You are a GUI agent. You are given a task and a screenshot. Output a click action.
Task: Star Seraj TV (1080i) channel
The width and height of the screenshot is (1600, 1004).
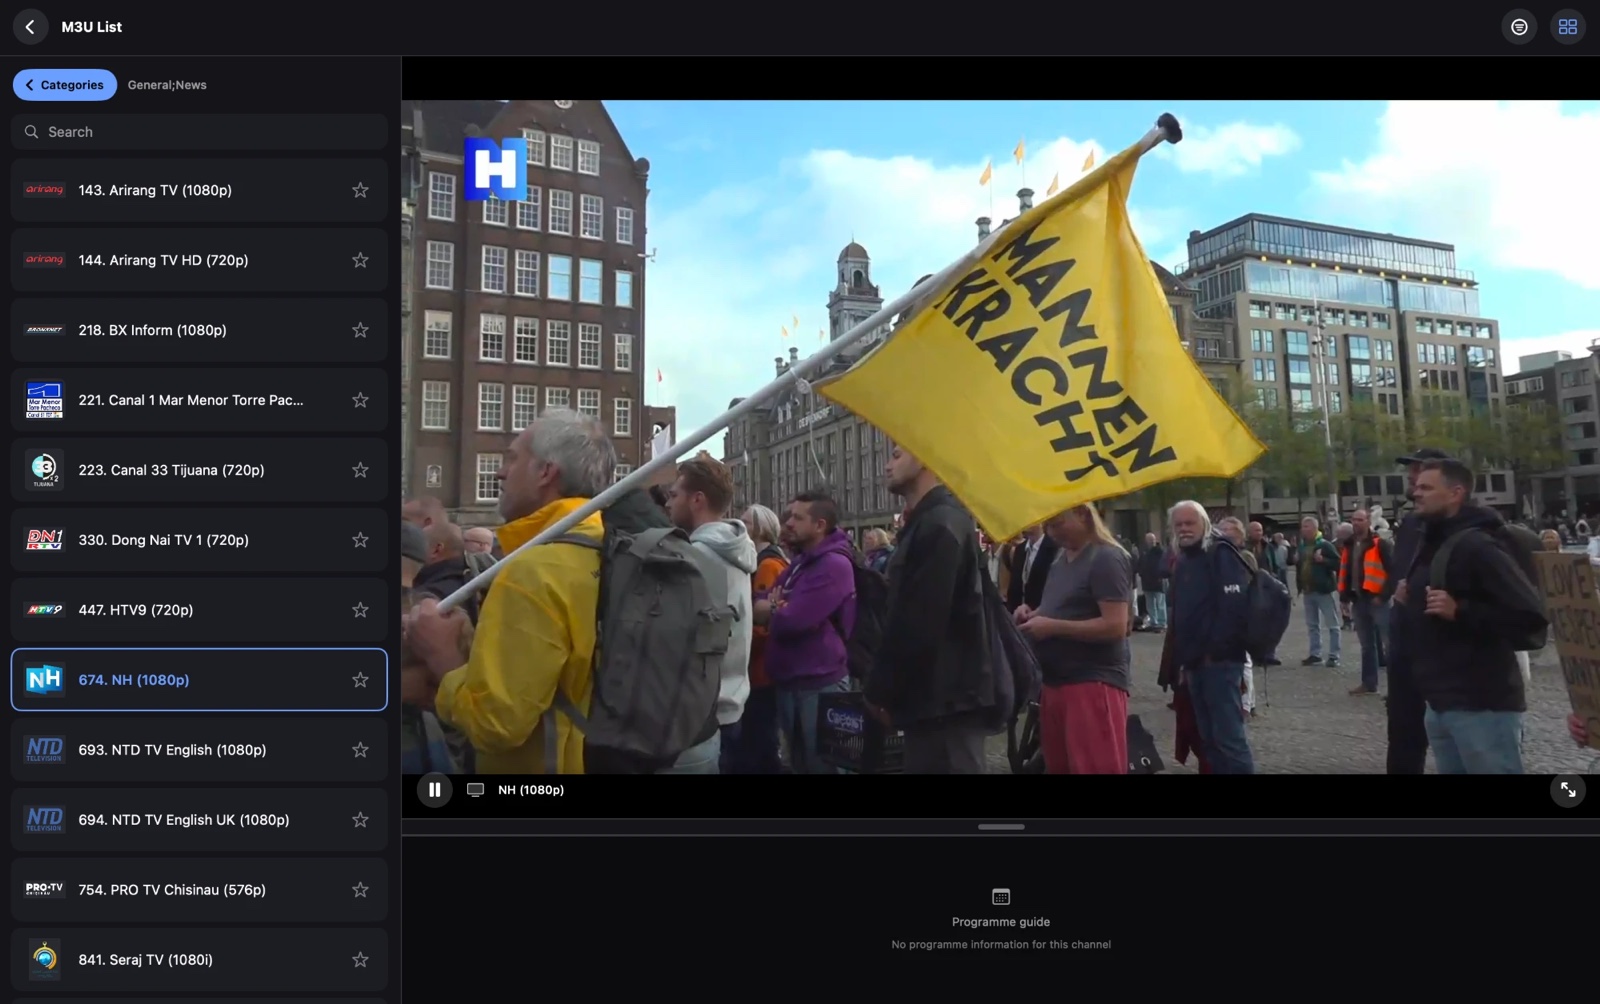point(360,960)
